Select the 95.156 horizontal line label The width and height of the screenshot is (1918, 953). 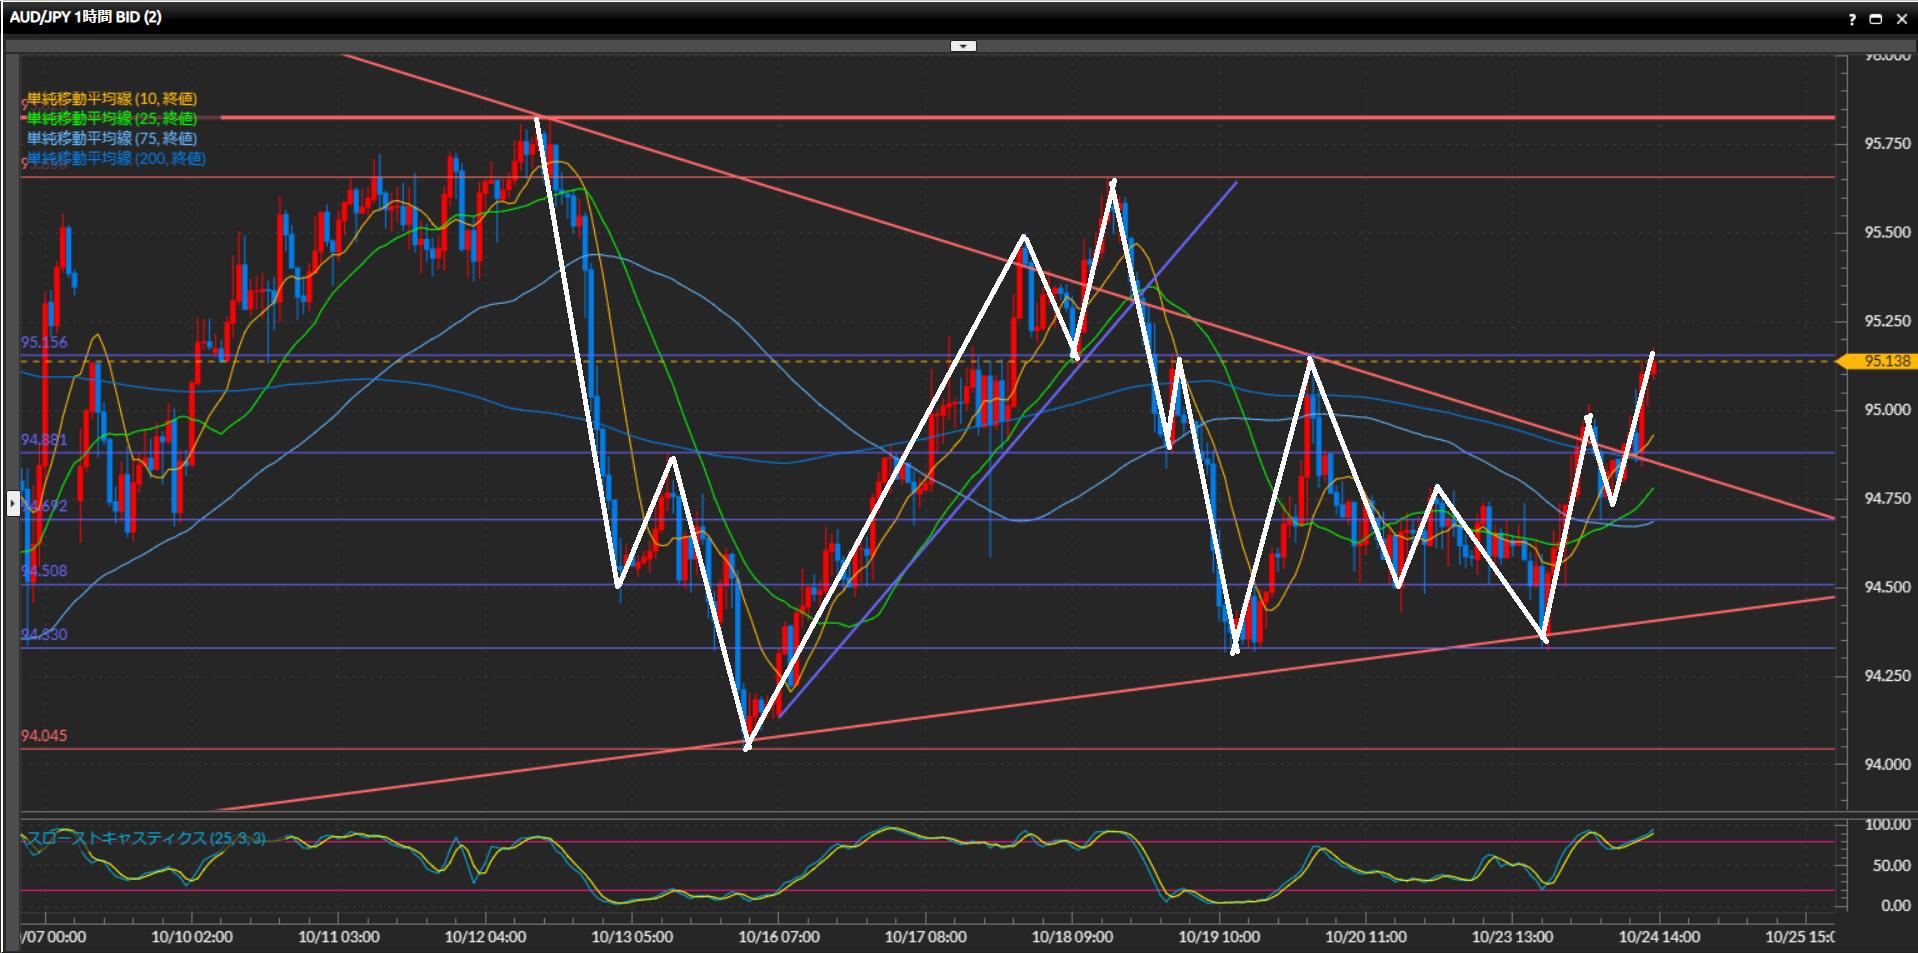(x=44, y=342)
